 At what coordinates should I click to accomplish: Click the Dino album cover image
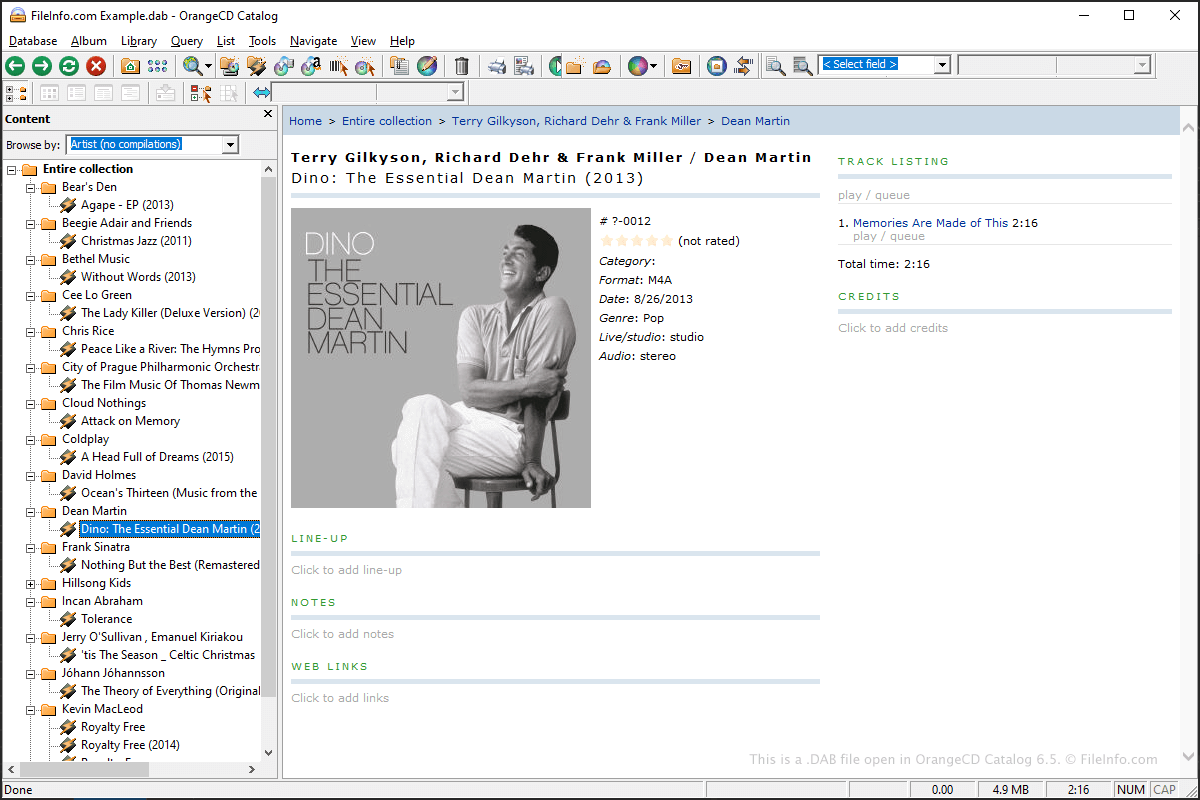(x=441, y=358)
